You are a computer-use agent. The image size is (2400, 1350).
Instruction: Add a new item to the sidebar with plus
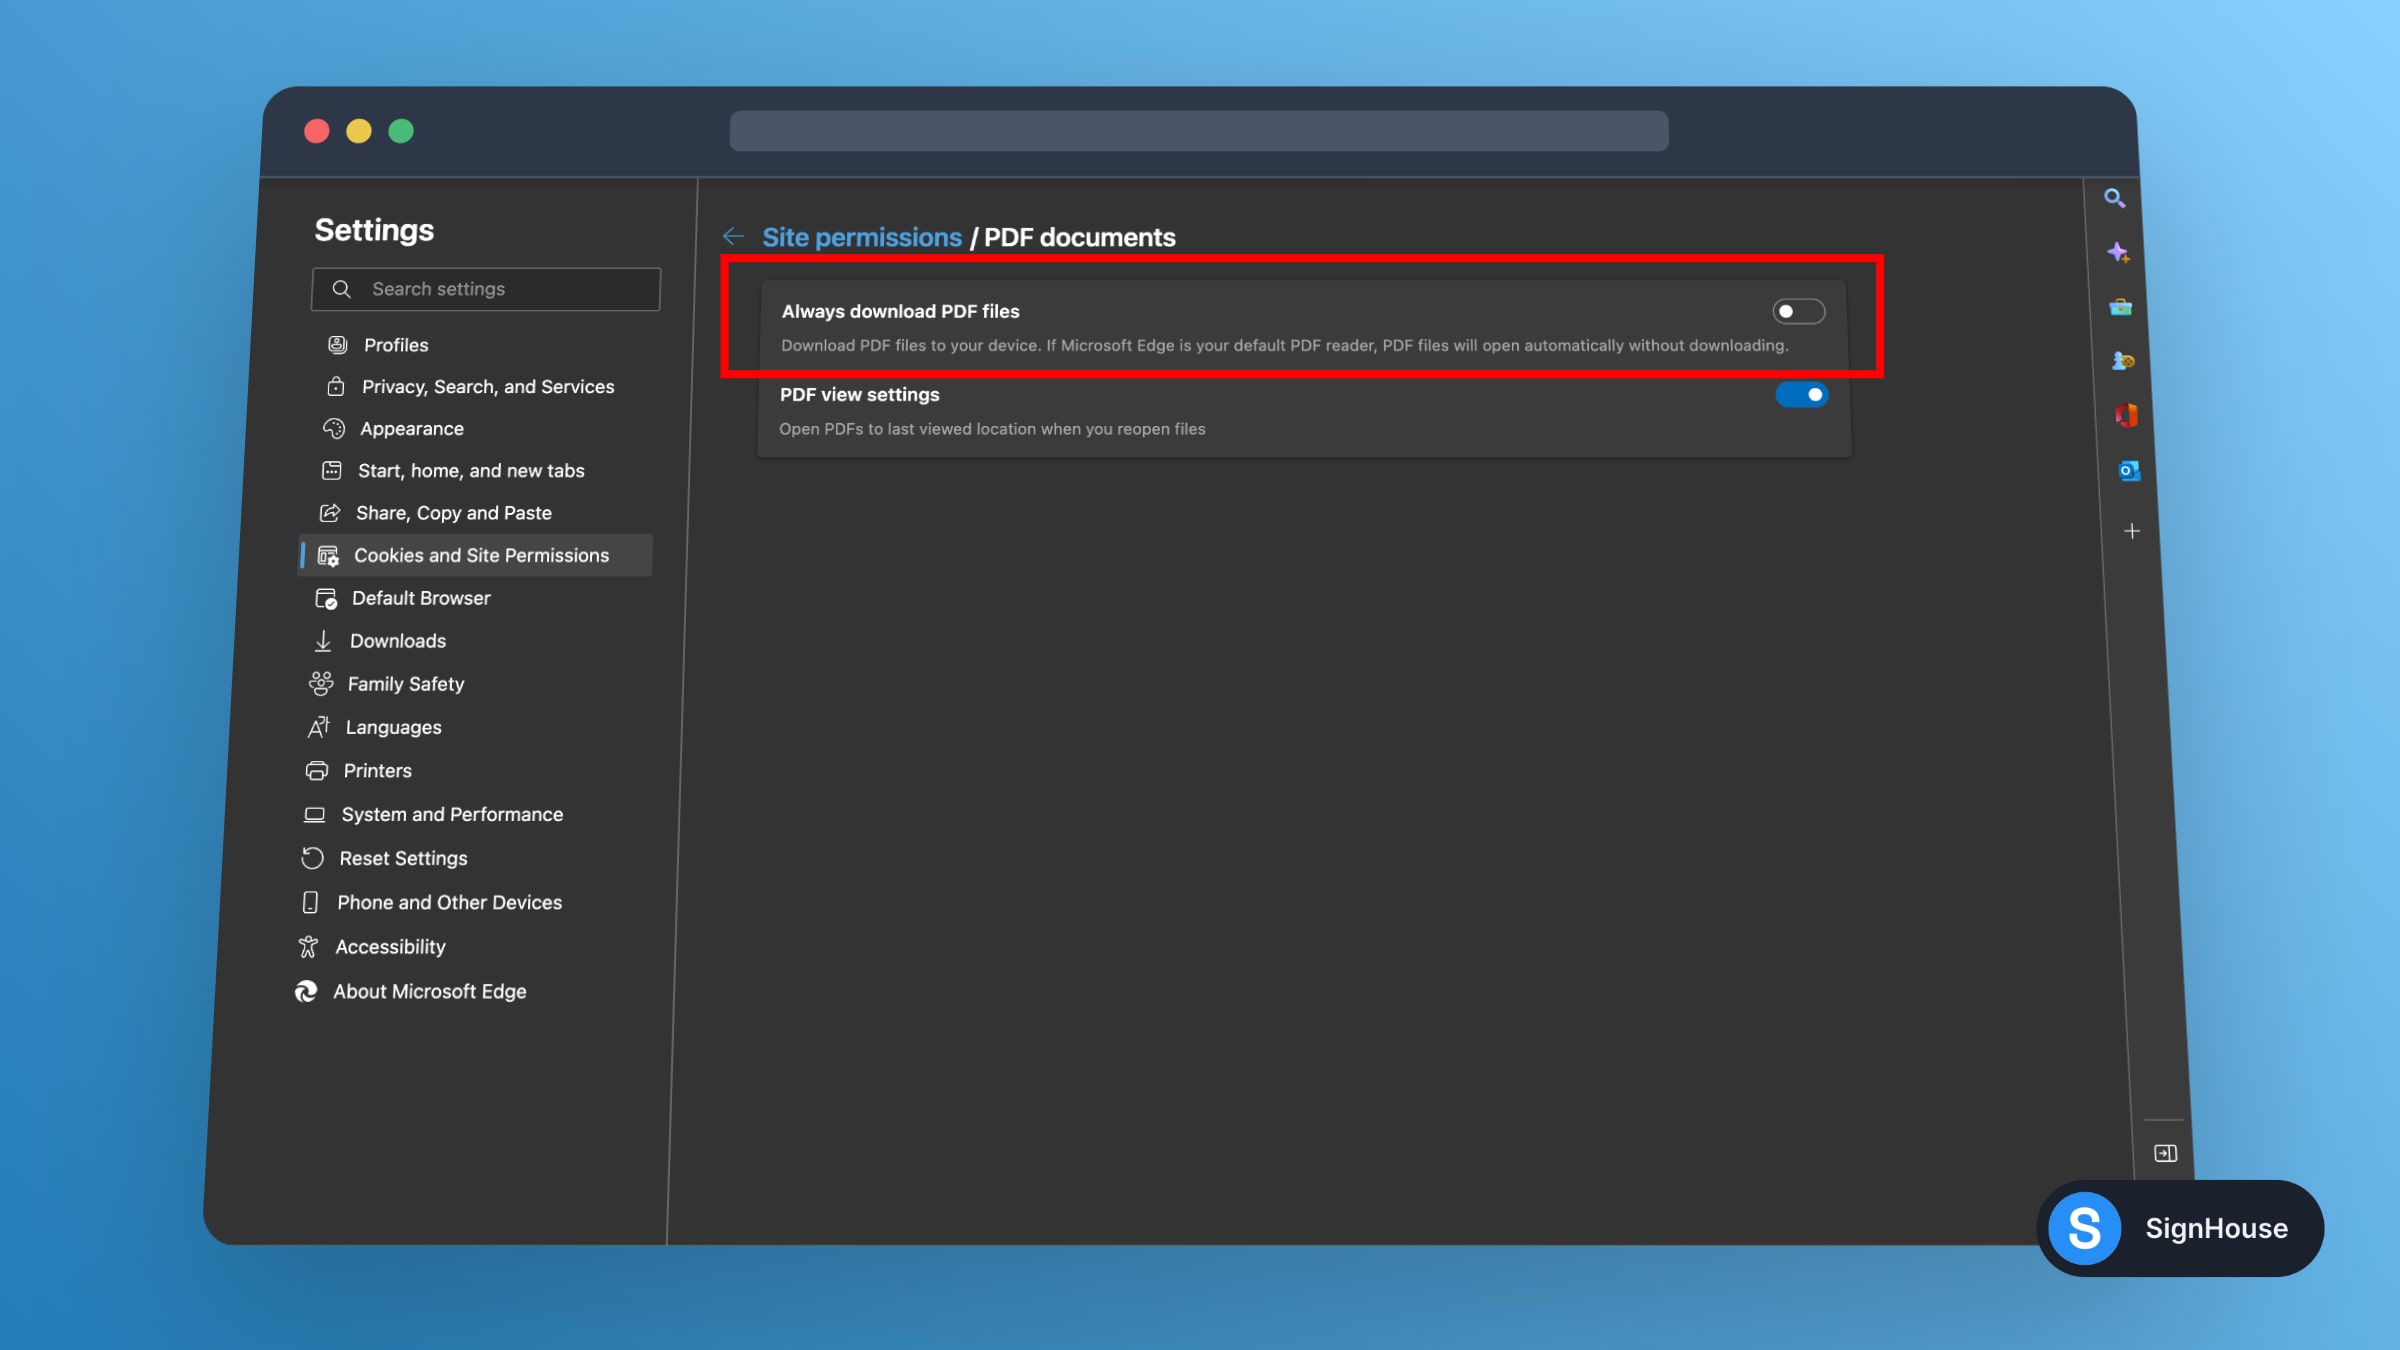2132,531
